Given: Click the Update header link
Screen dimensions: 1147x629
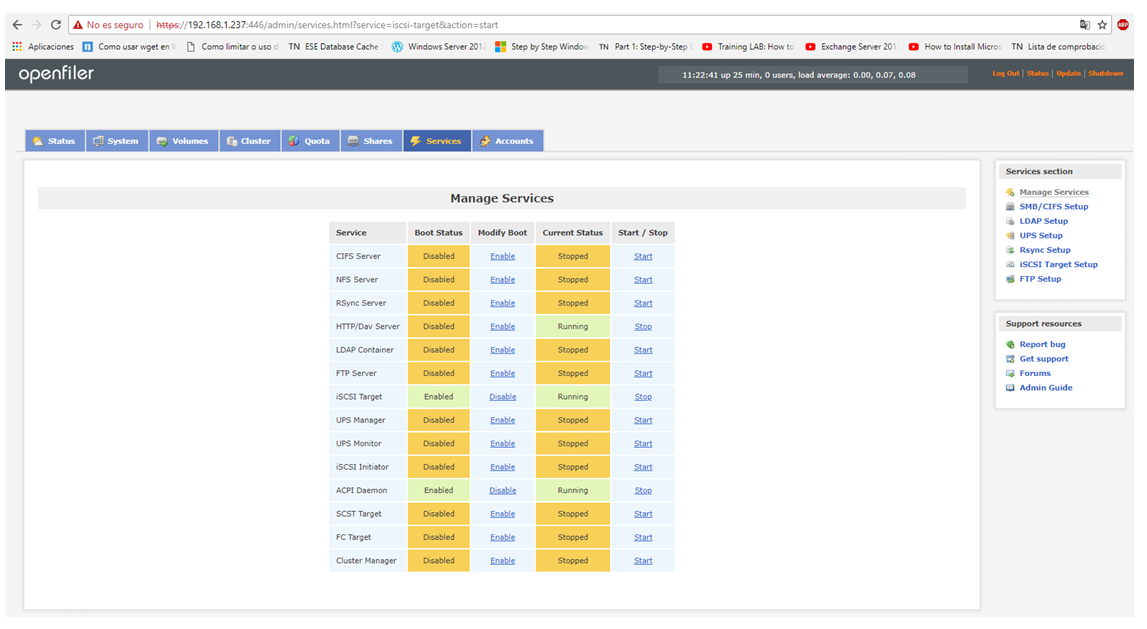Looking at the screenshot, I should point(1068,73).
